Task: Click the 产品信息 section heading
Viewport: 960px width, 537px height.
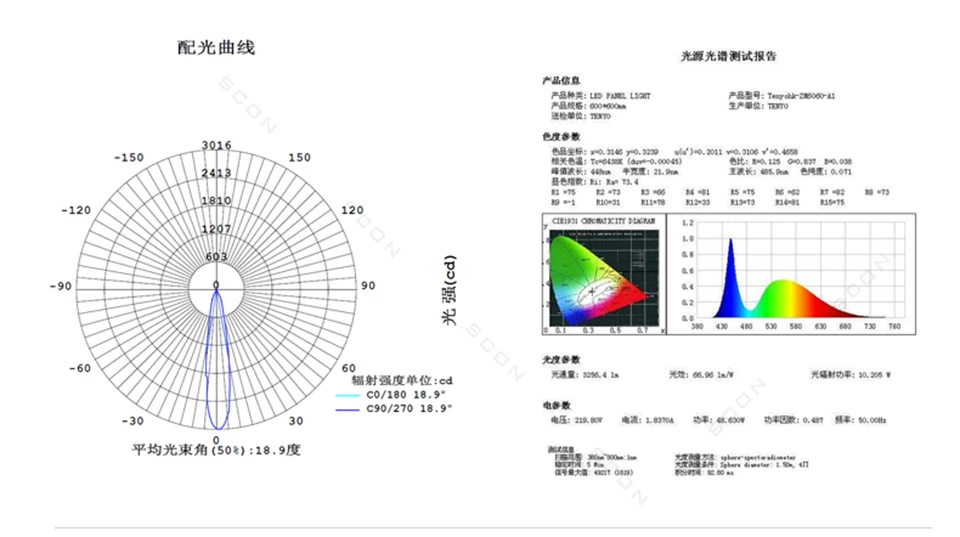Action: (x=561, y=80)
